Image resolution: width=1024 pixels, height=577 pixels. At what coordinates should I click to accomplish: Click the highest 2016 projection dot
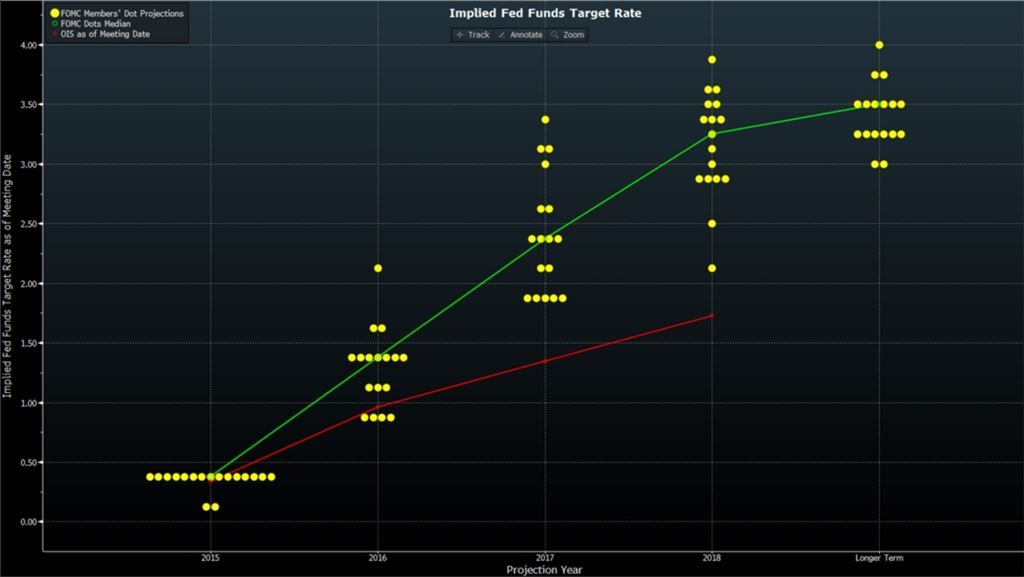point(377,268)
